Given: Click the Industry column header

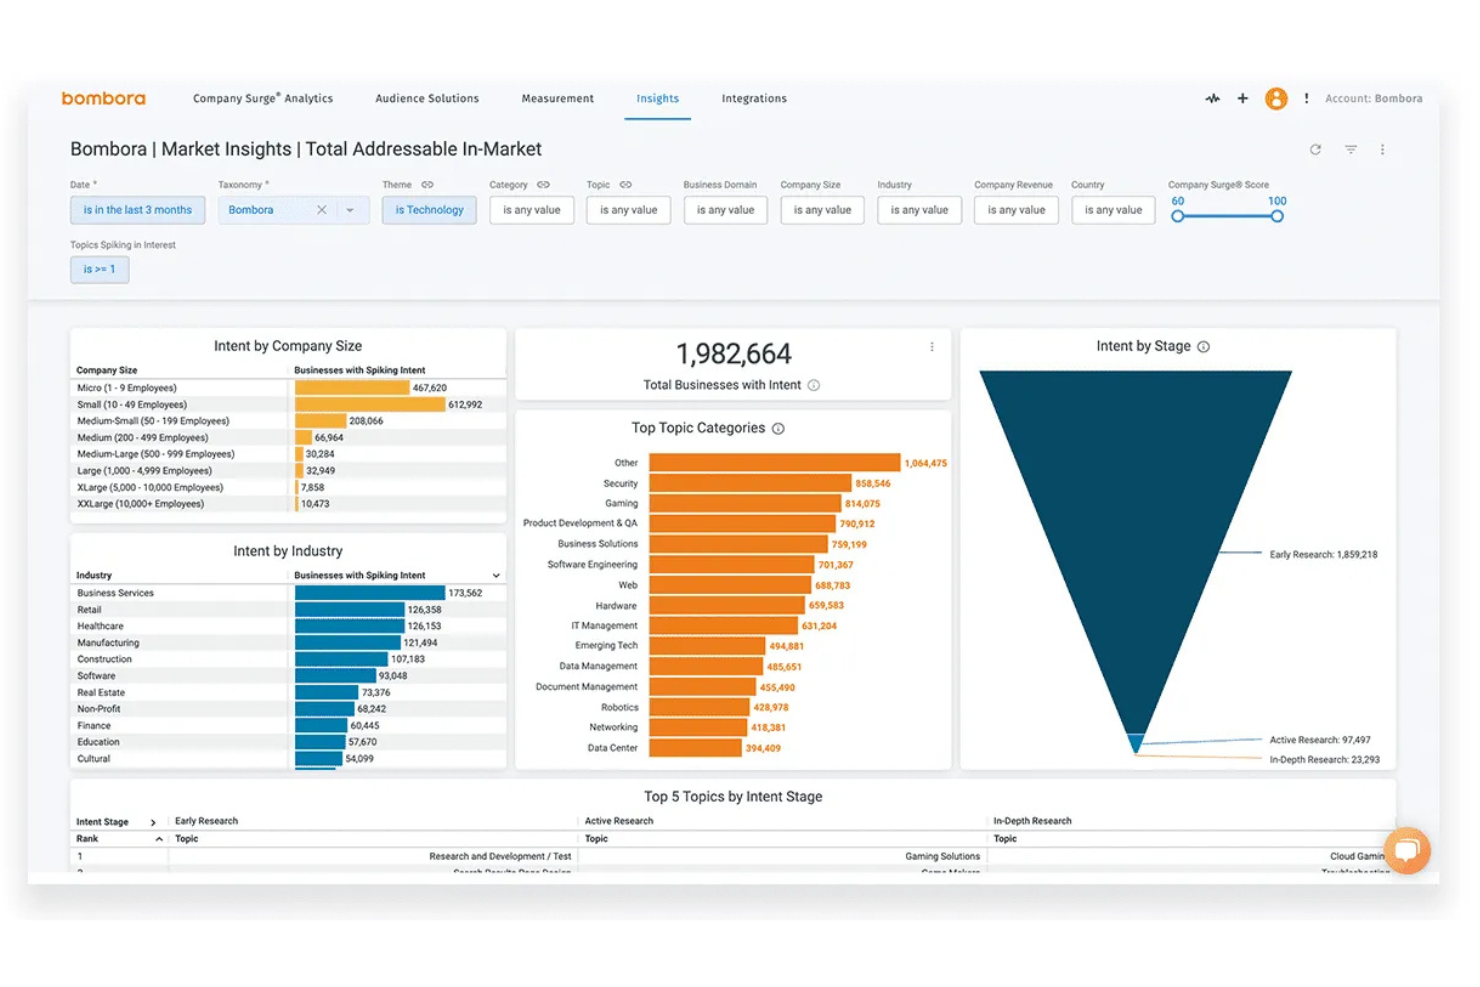Looking at the screenshot, I should [94, 576].
